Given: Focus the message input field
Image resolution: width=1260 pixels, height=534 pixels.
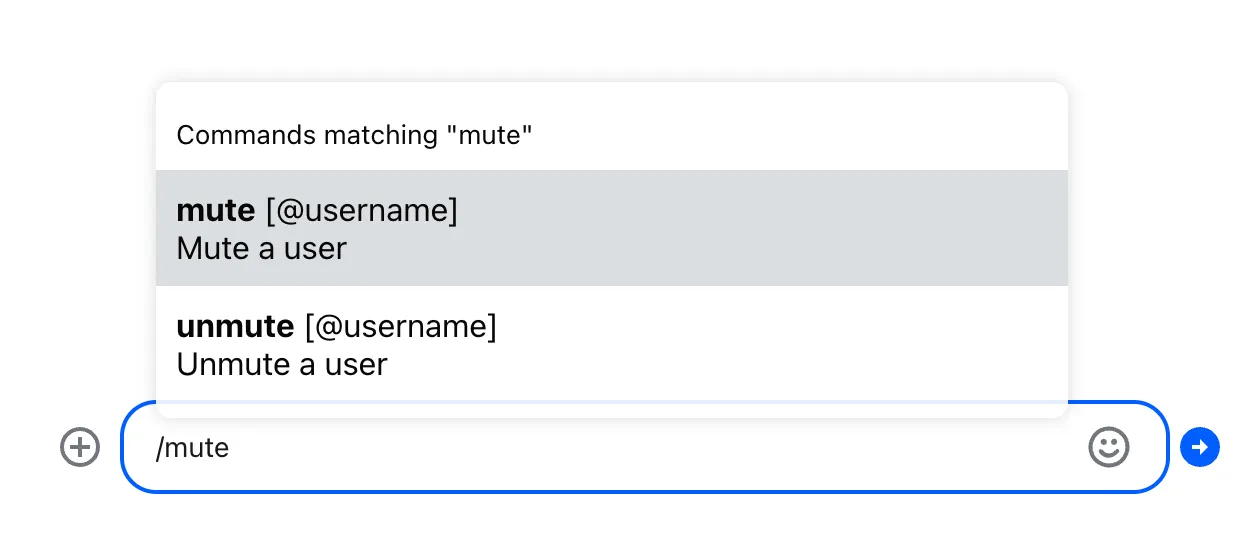Looking at the screenshot, I should click(x=640, y=447).
